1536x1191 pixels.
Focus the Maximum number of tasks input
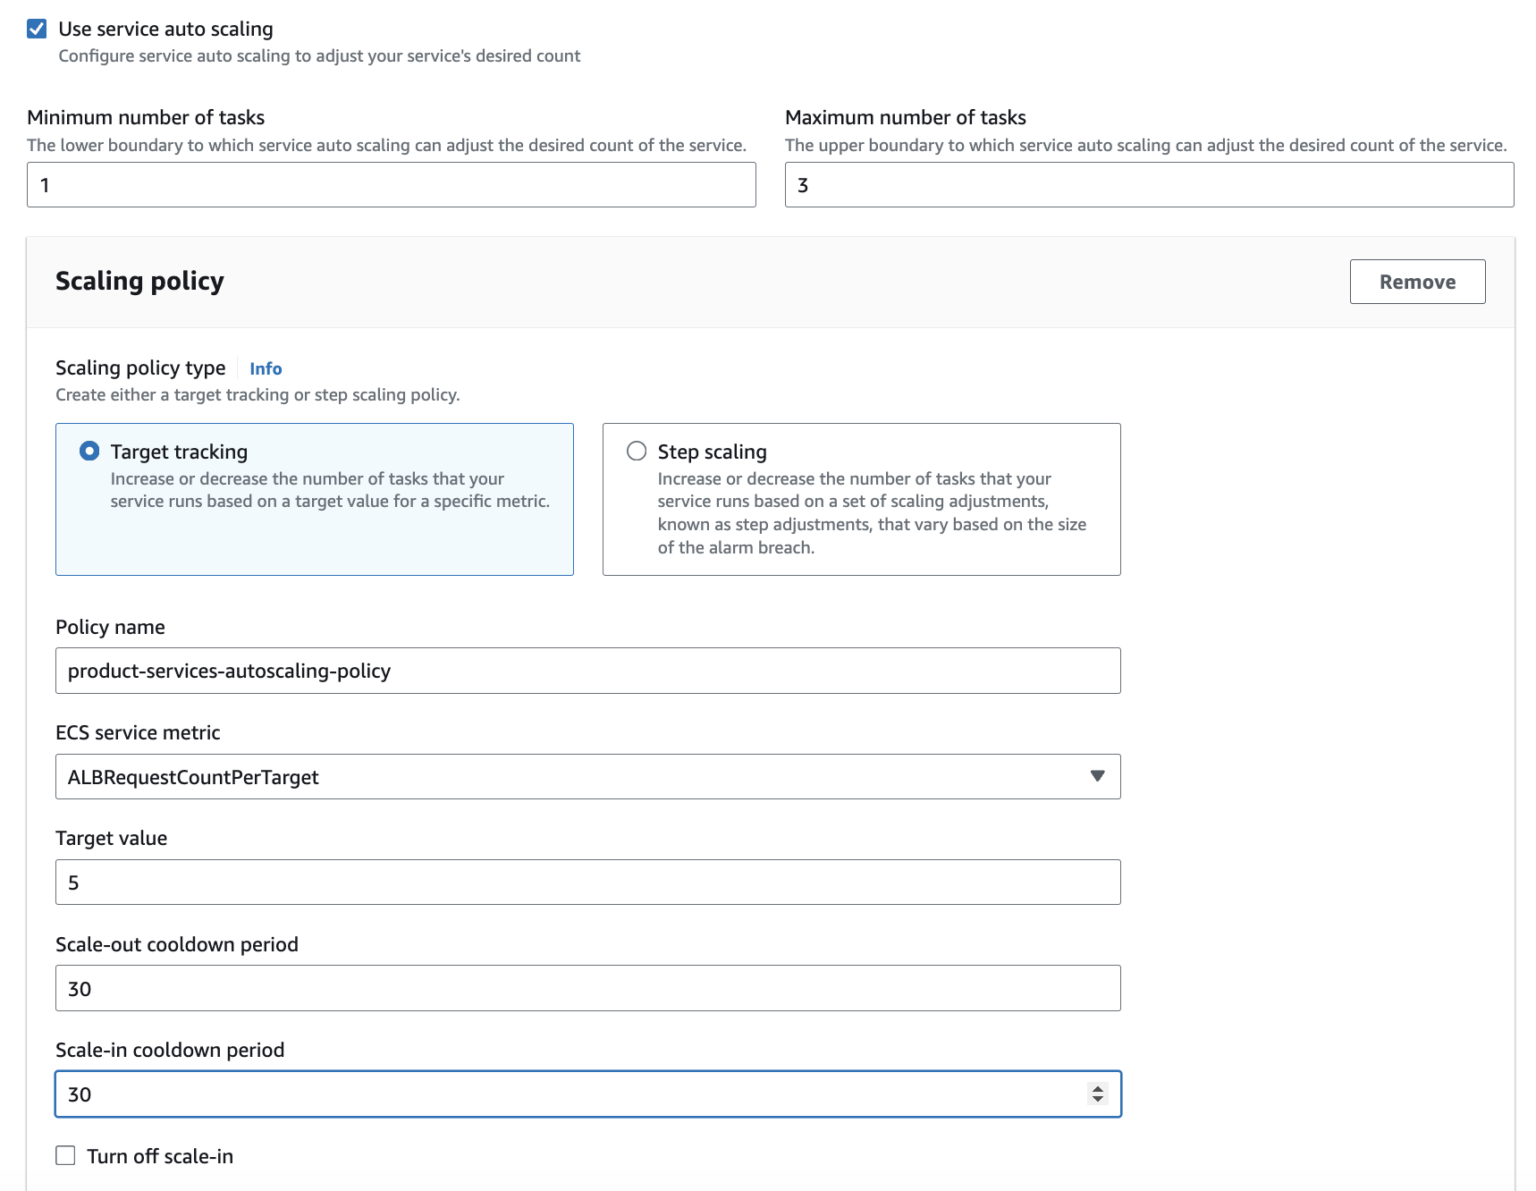coord(1148,185)
